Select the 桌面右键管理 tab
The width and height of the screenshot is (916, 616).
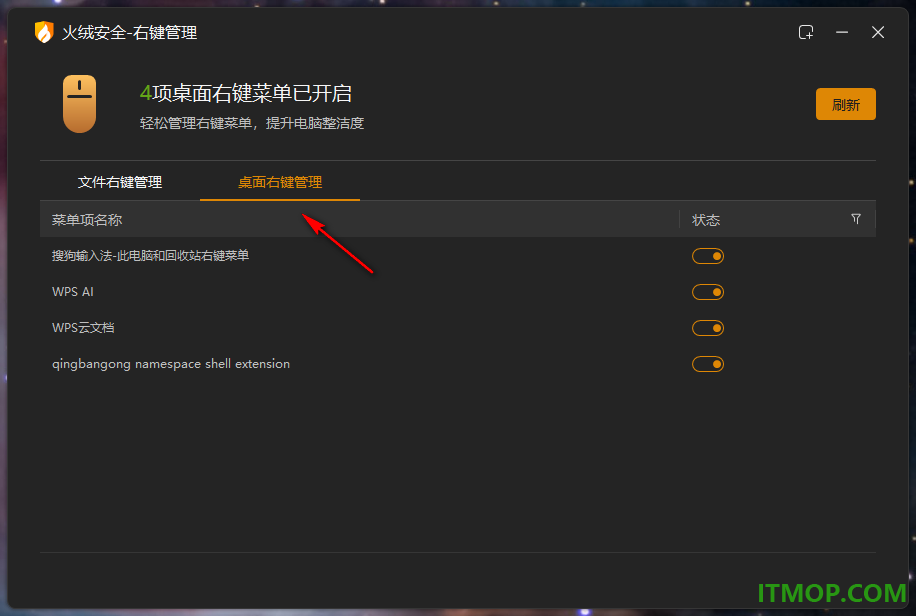click(280, 182)
